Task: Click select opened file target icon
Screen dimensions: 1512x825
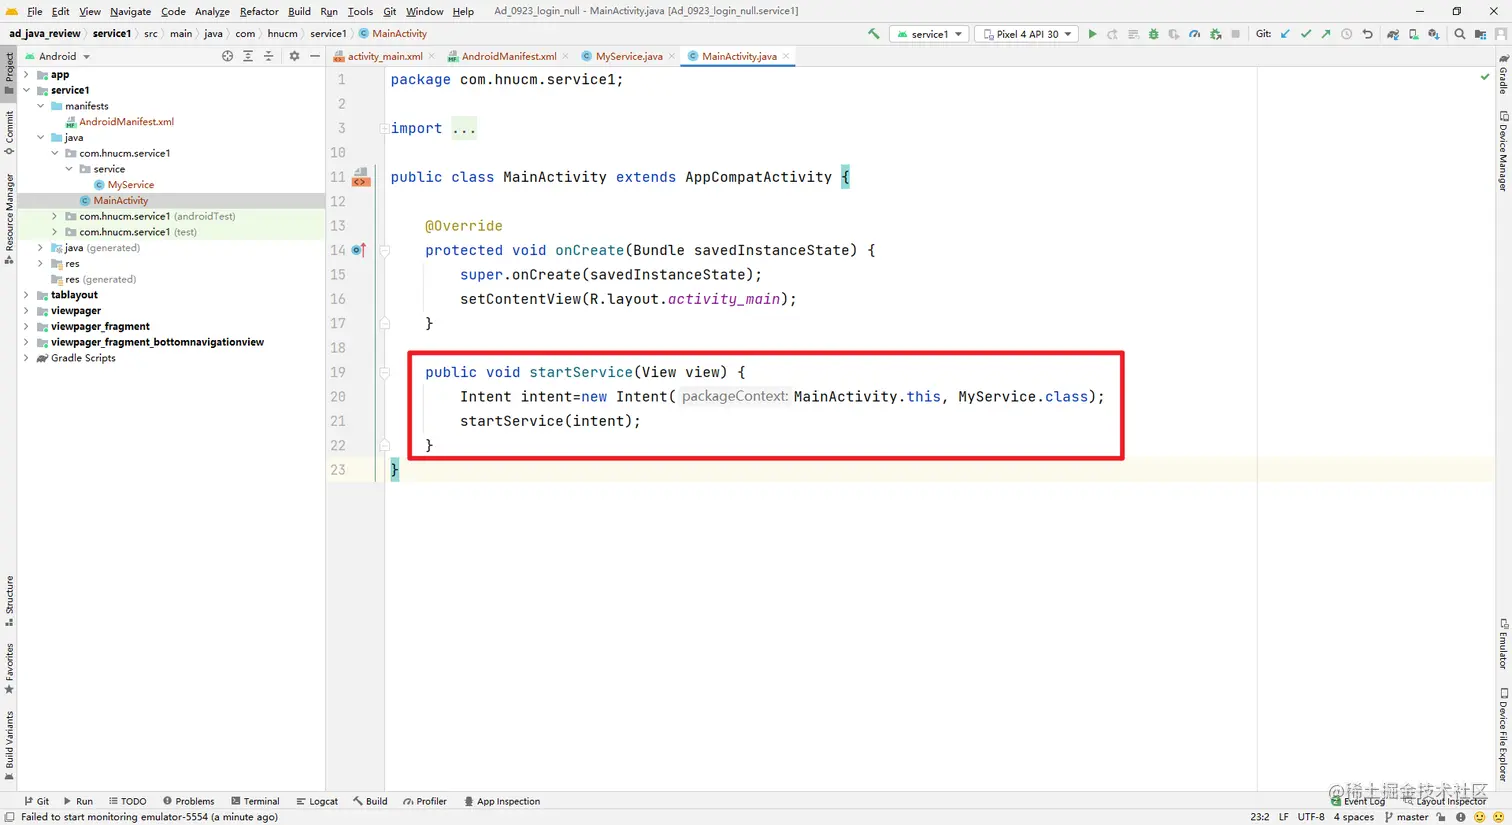Action: click(227, 56)
